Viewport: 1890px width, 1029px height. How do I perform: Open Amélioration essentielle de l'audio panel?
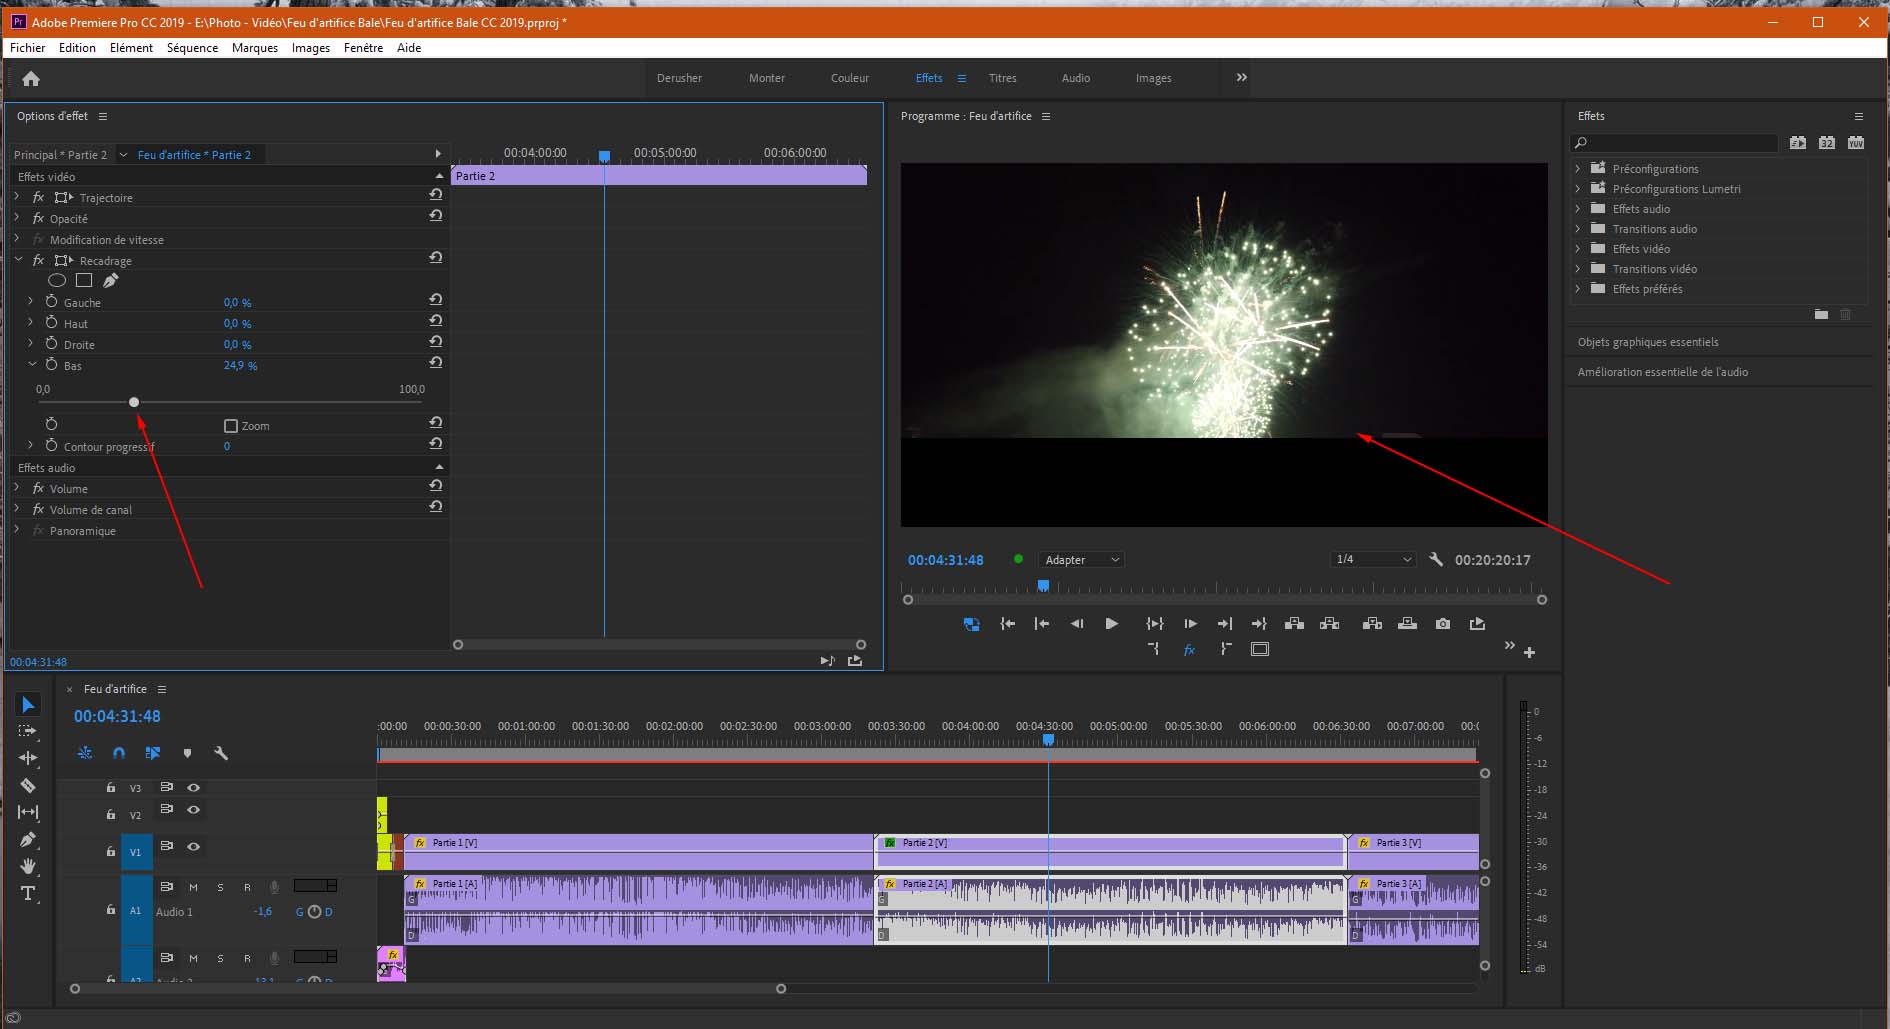pyautogui.click(x=1663, y=372)
